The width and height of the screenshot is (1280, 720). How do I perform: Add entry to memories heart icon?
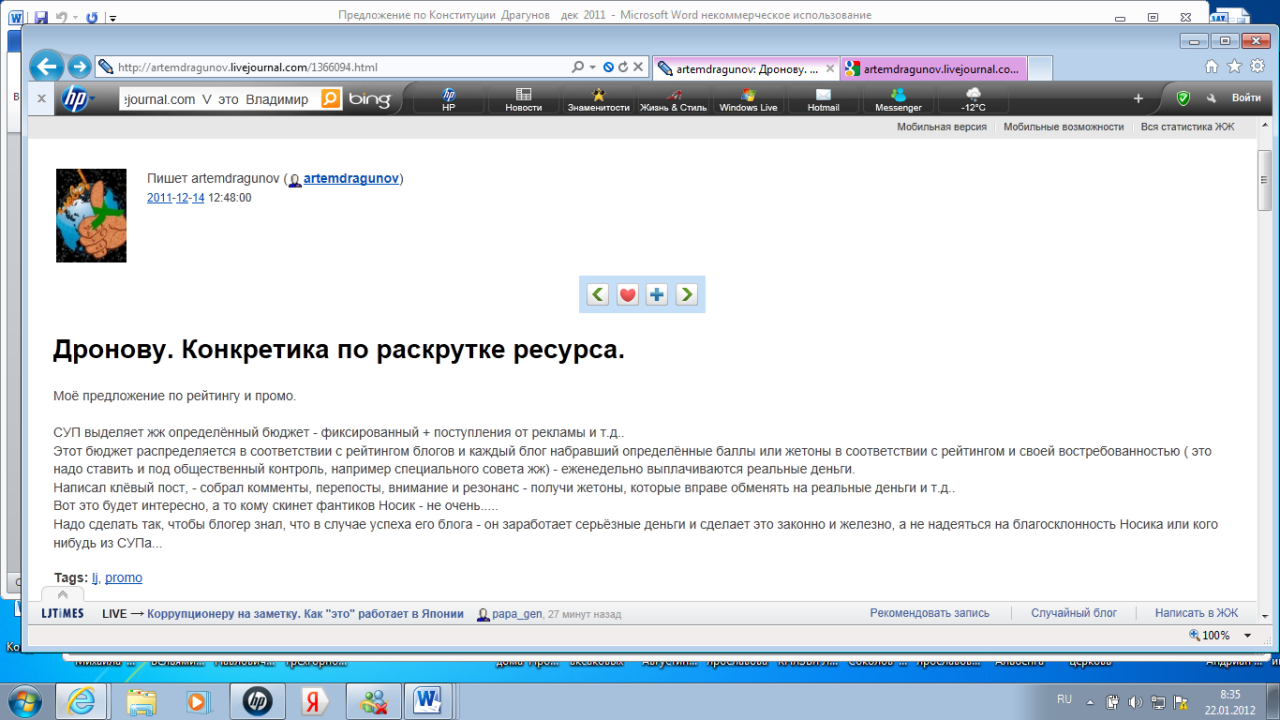(627, 294)
